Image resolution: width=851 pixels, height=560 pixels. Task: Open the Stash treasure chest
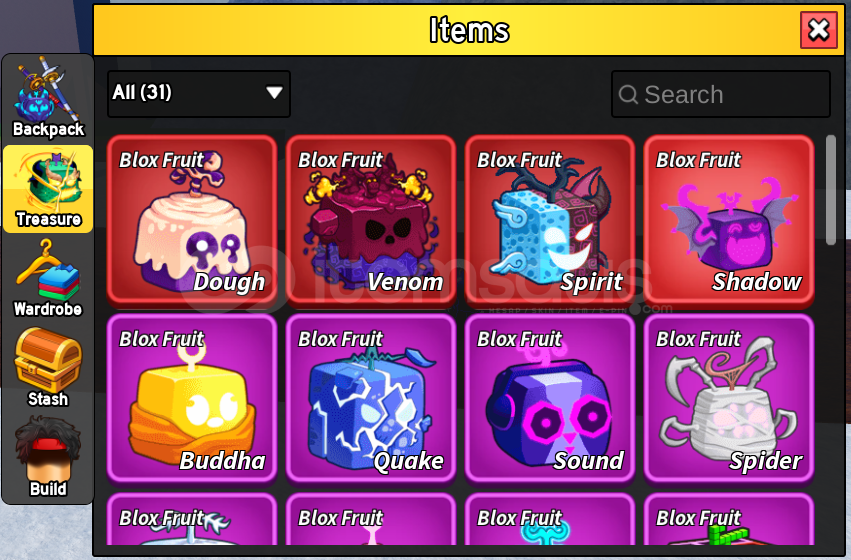[x=48, y=367]
